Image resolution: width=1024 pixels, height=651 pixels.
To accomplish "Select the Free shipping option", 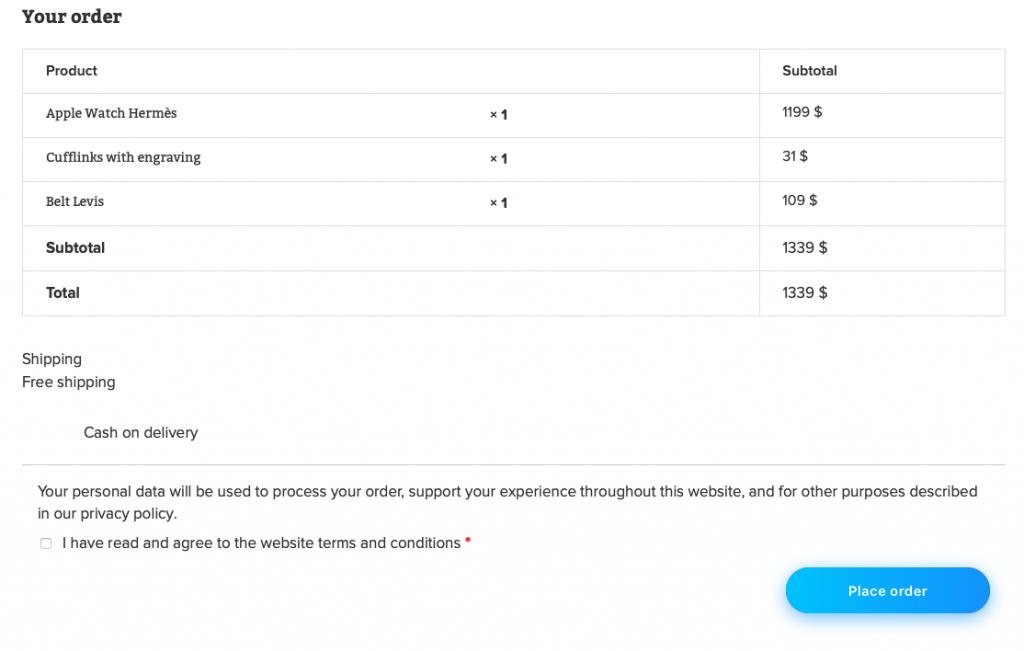I will point(69,382).
